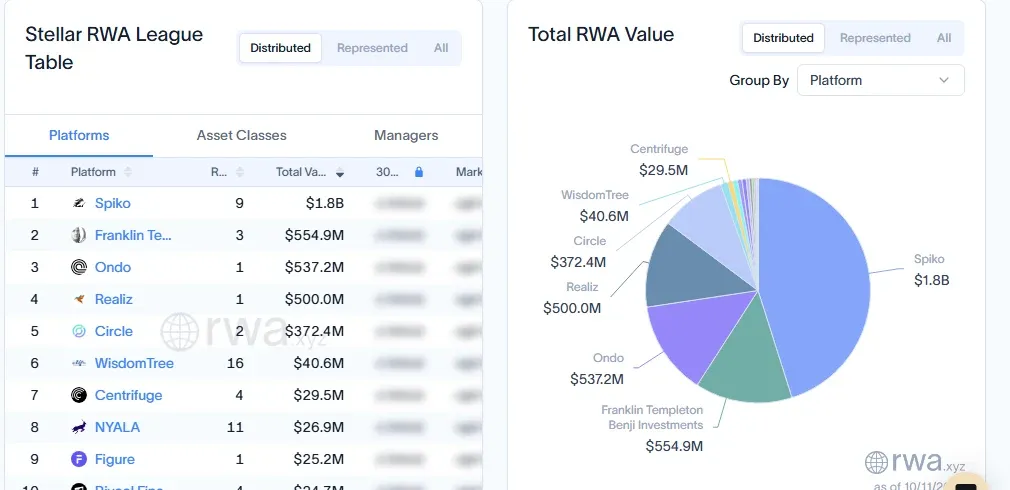Screen dimensions: 1010x490
Task: Select Represented in Total RWA Value toggle
Action: tap(875, 38)
